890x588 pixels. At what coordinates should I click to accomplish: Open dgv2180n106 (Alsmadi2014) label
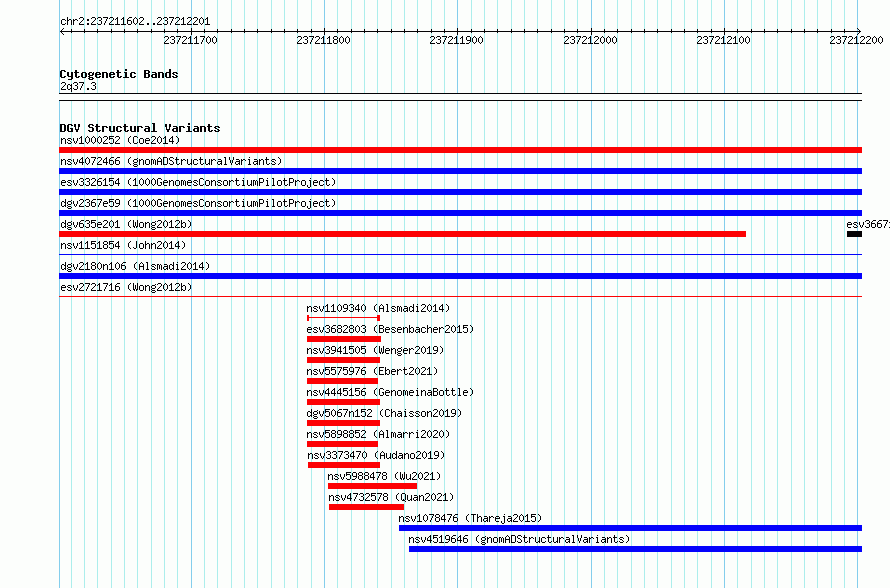tap(135, 266)
